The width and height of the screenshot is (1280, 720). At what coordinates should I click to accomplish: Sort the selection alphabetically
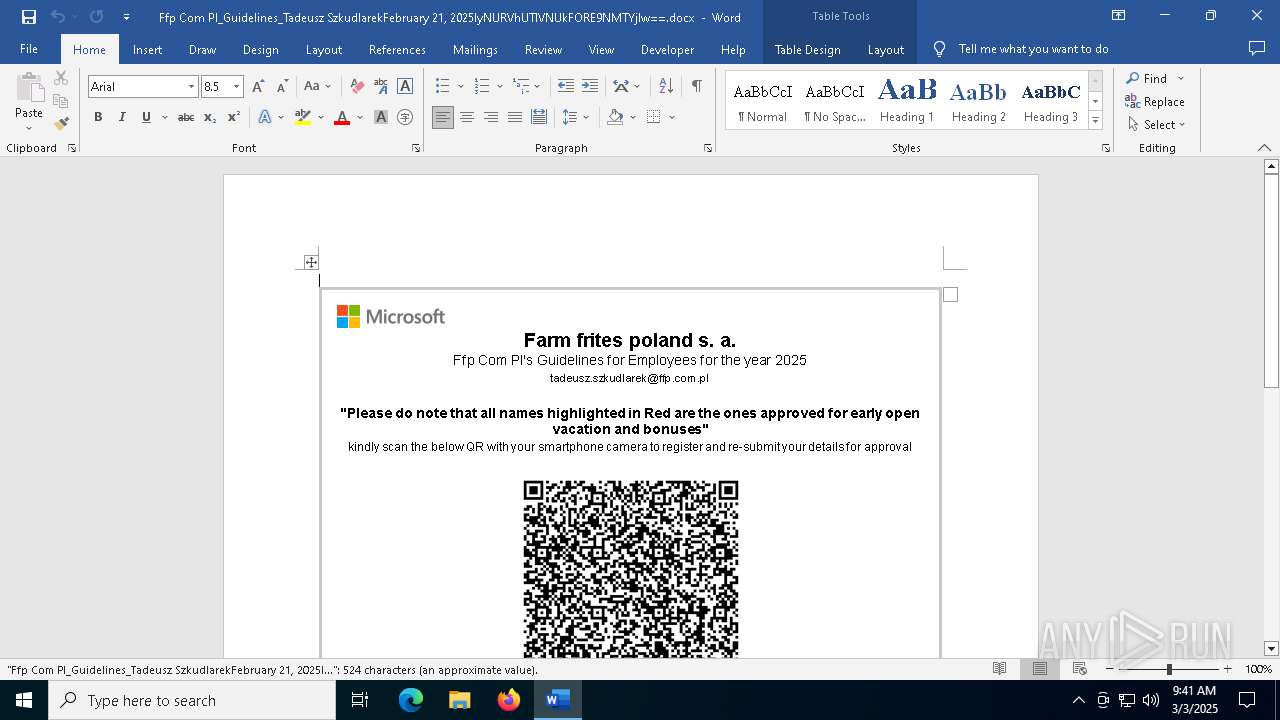click(666, 87)
